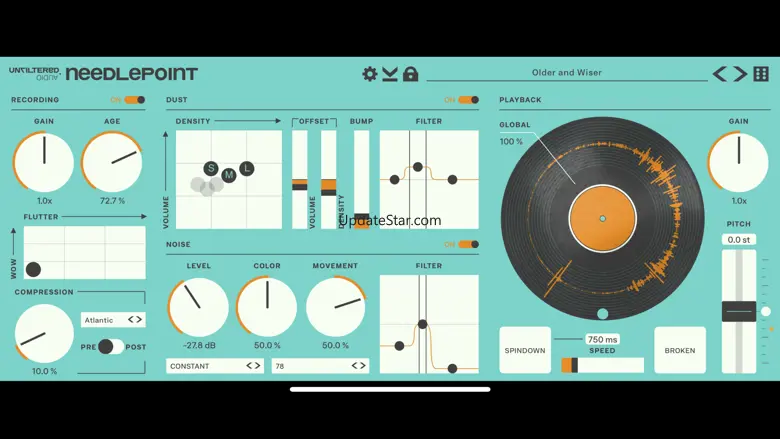Turn off the Noise section switch
Viewport: 780px width, 439px height.
pyautogui.click(x=467, y=244)
